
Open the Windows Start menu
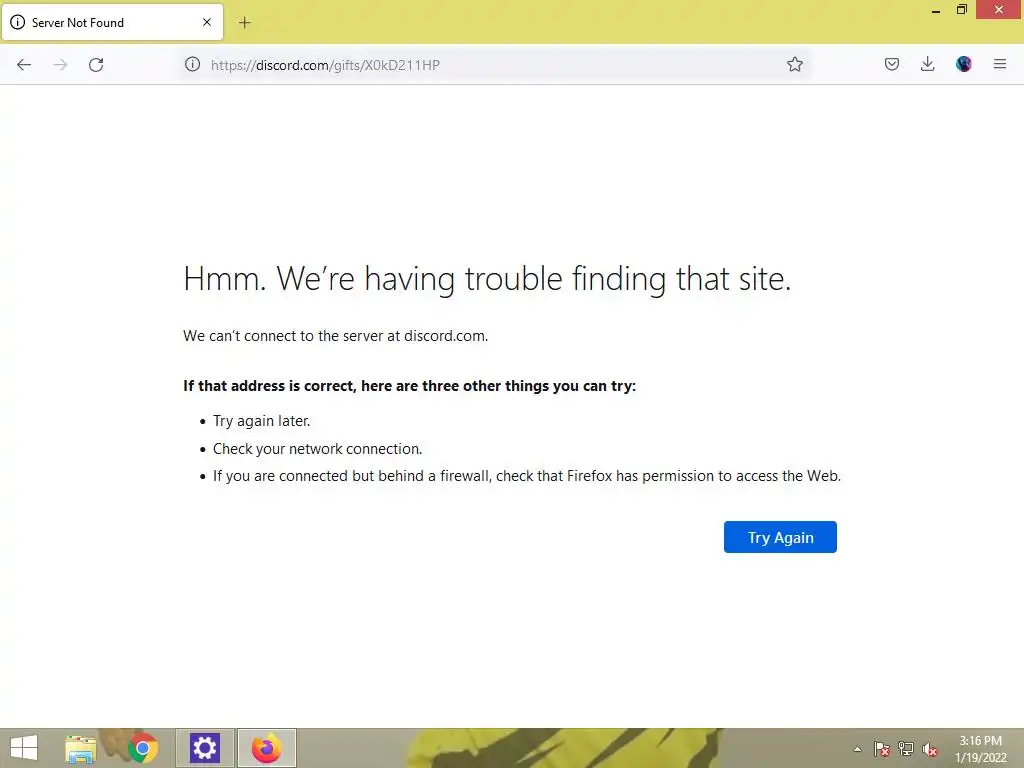tap(24, 748)
